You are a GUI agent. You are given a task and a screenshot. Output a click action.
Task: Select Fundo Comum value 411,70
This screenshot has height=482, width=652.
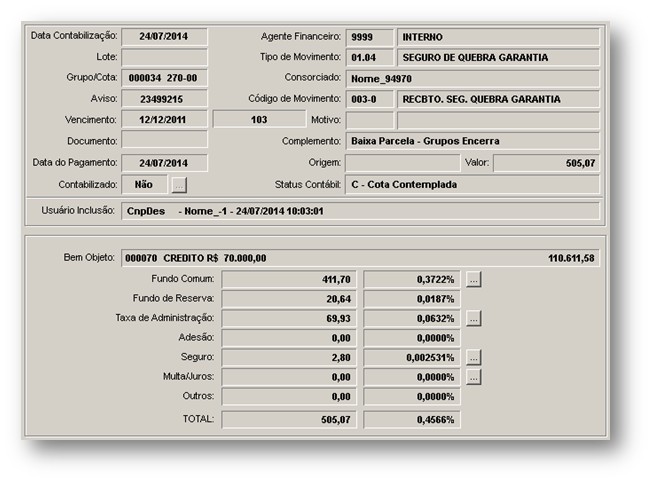click(289, 279)
